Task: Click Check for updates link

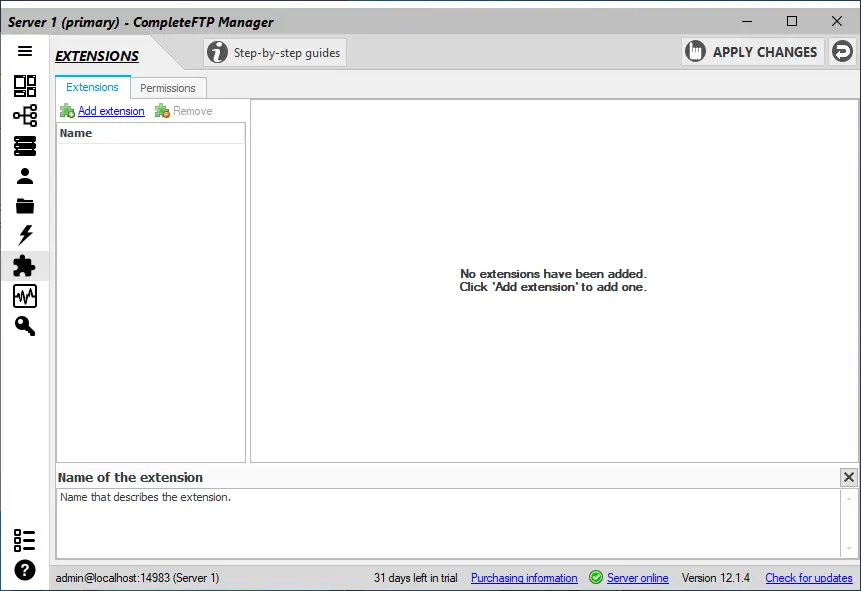Action: (809, 578)
